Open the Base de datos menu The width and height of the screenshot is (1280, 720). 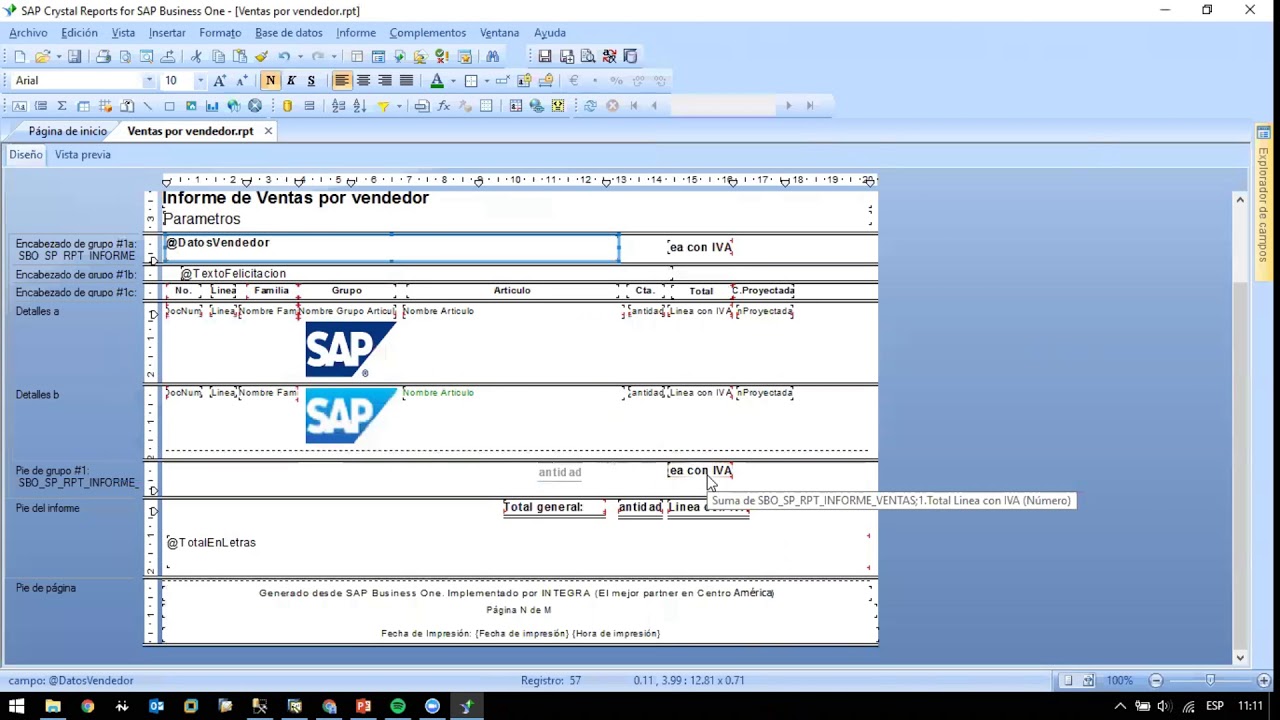point(288,33)
